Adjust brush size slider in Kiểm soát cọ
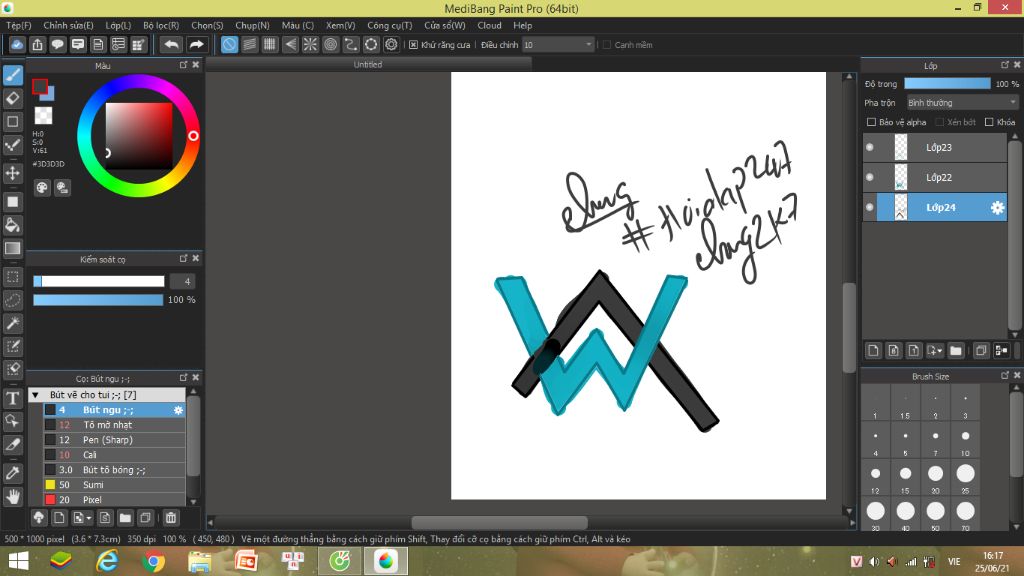This screenshot has width=1024, height=576. point(99,281)
